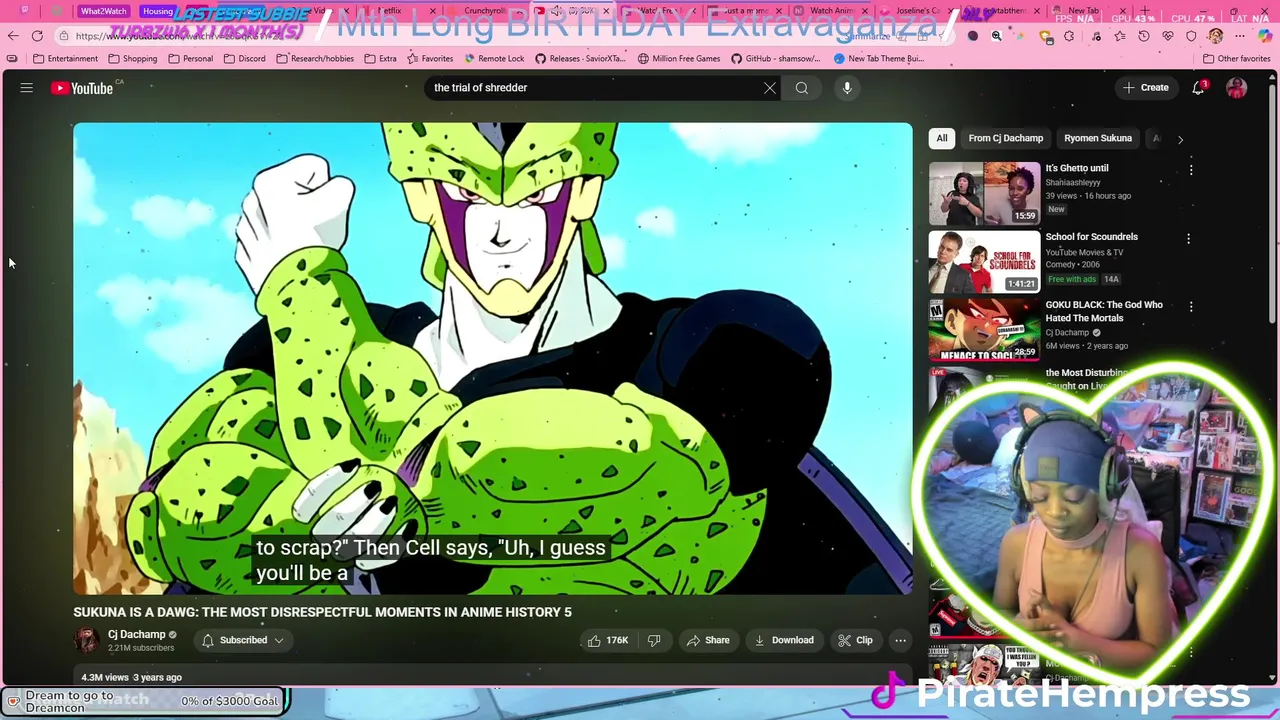Image resolution: width=1280 pixels, height=720 pixels.
Task: Open options menu for GOKU BLACK video
Action: (1190, 307)
